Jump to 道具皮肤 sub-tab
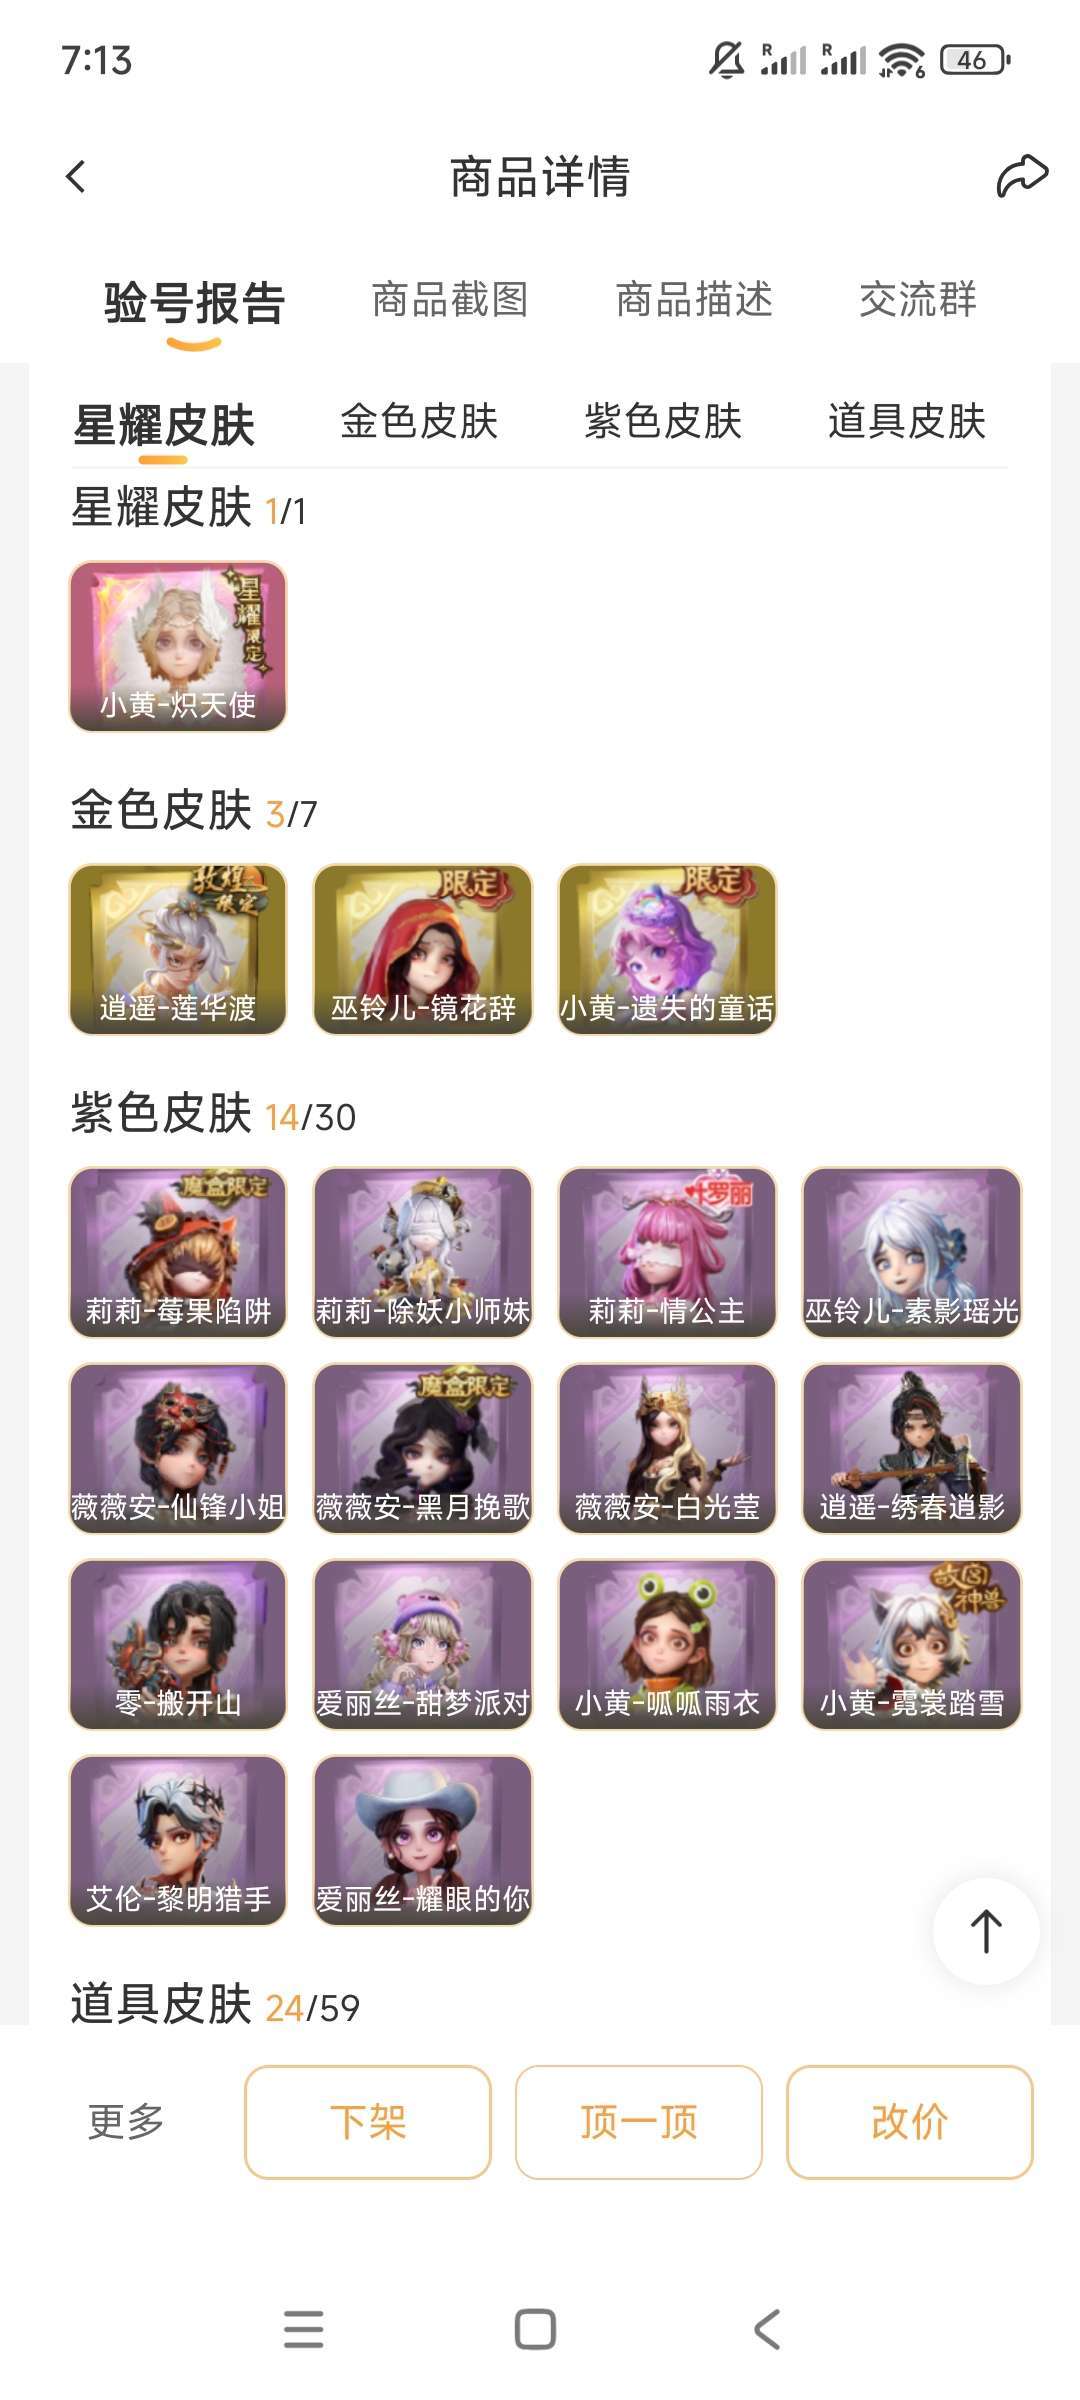The image size is (1080, 2400). (907, 421)
